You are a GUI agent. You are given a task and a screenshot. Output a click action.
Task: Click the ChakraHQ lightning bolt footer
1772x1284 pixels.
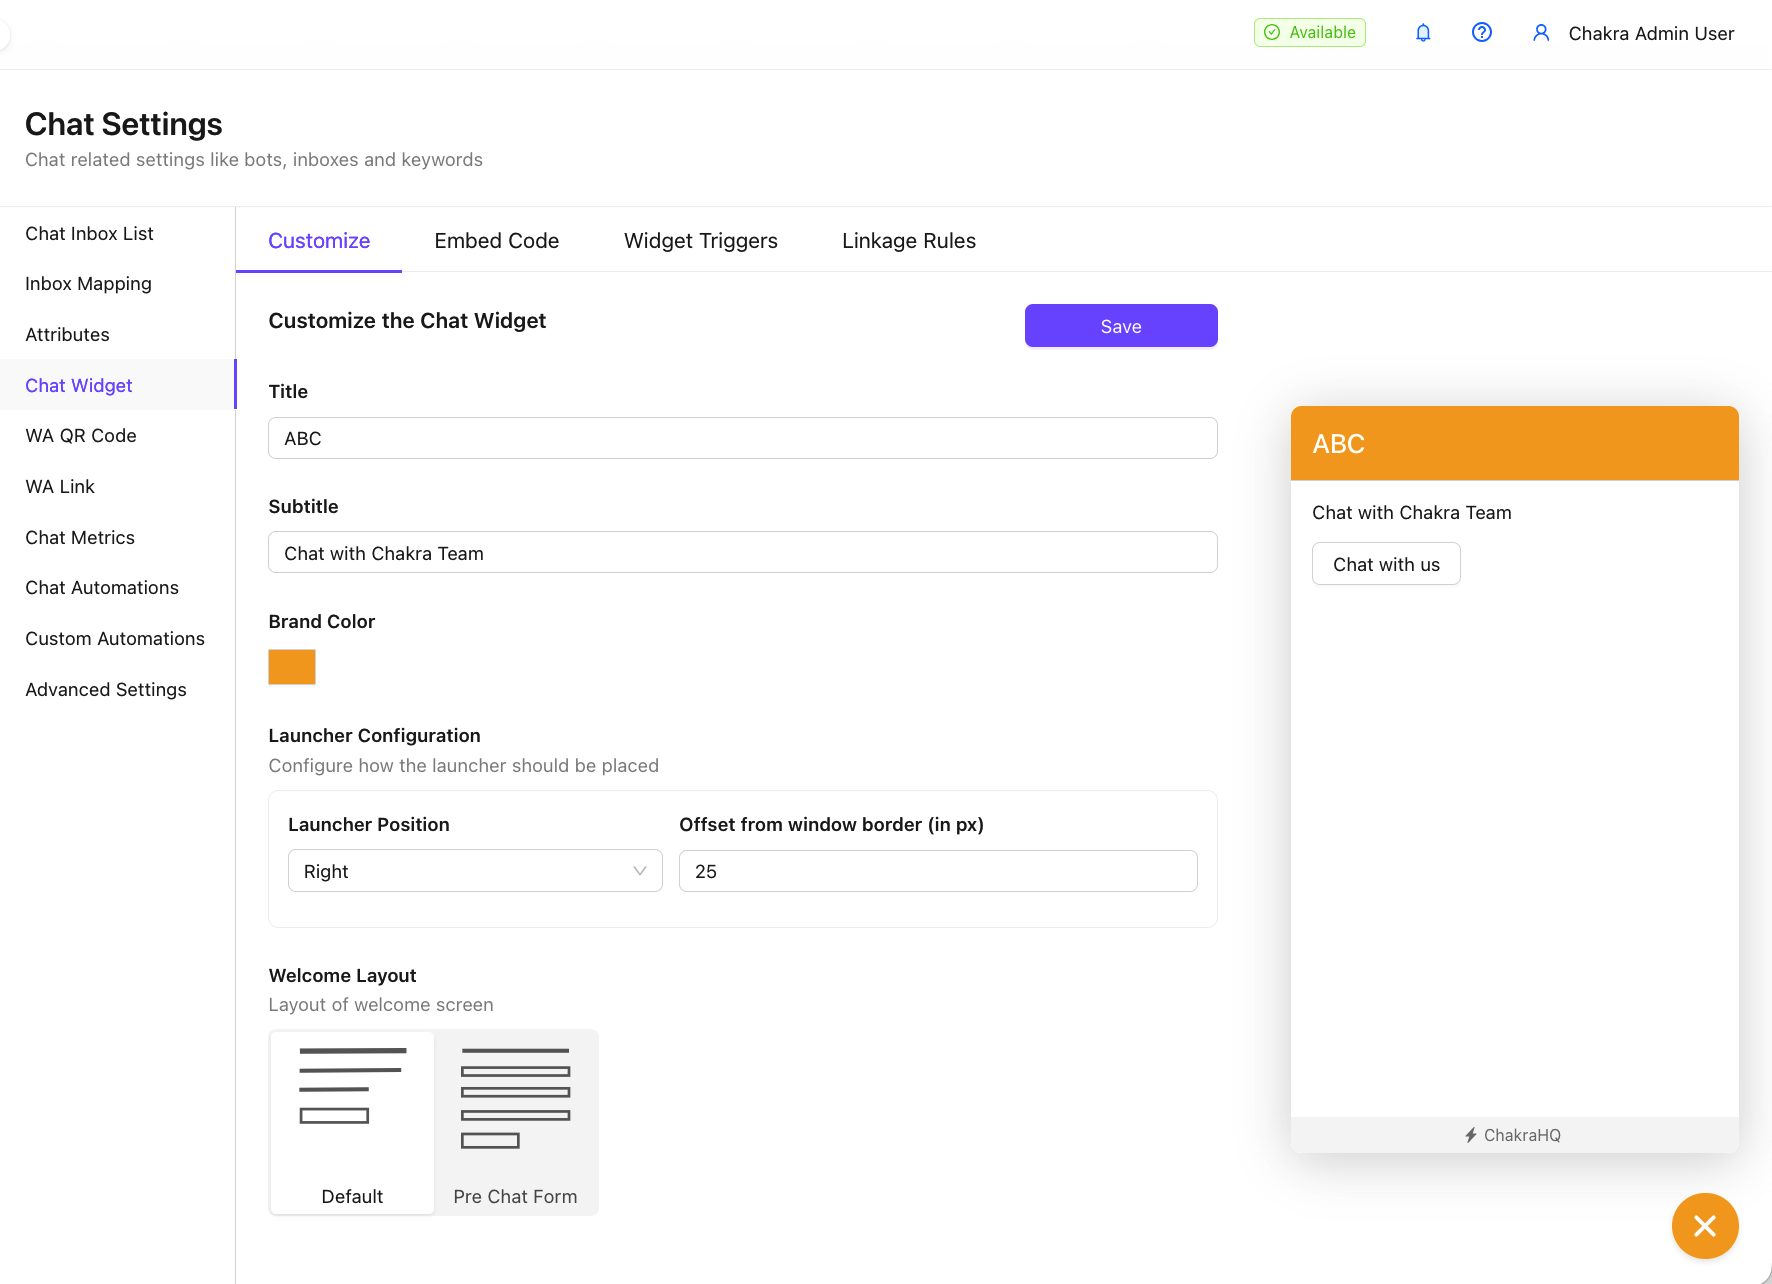pos(1514,1135)
